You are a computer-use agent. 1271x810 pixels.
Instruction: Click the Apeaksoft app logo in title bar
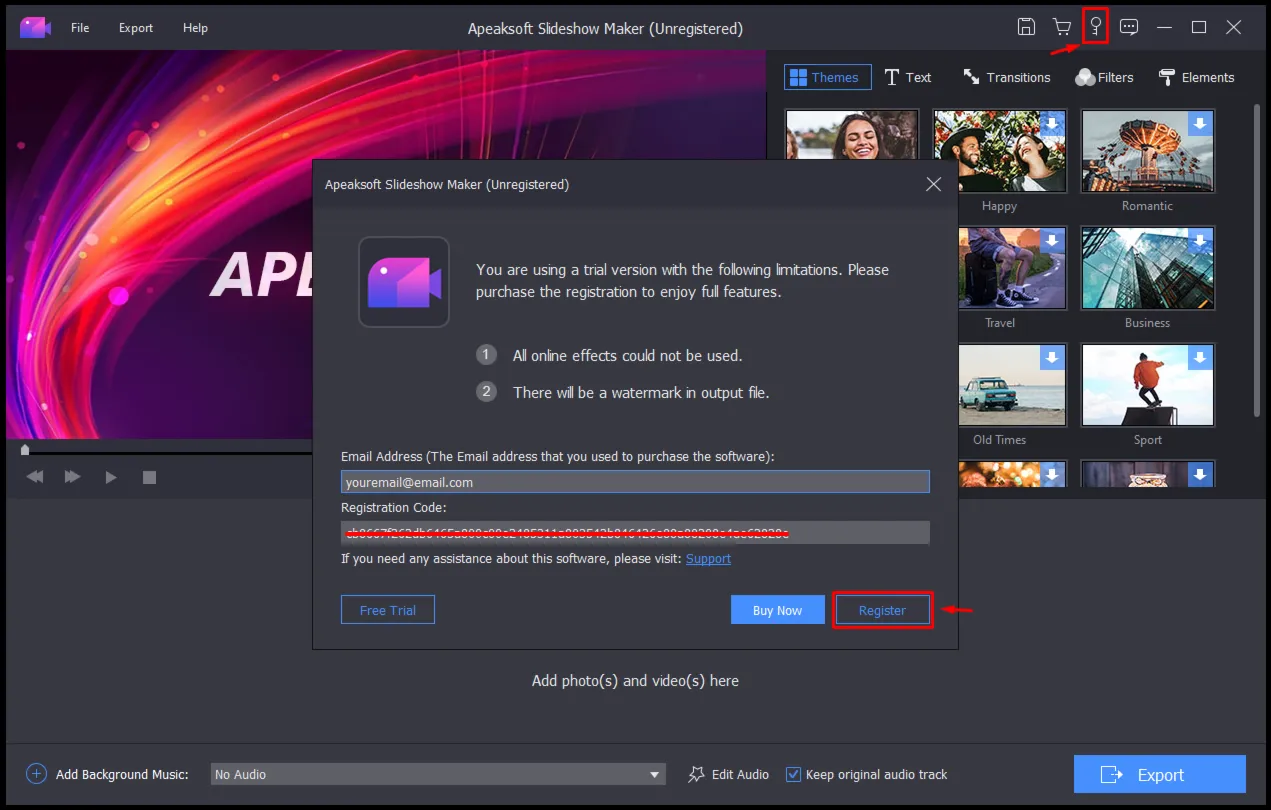pyautogui.click(x=35, y=28)
